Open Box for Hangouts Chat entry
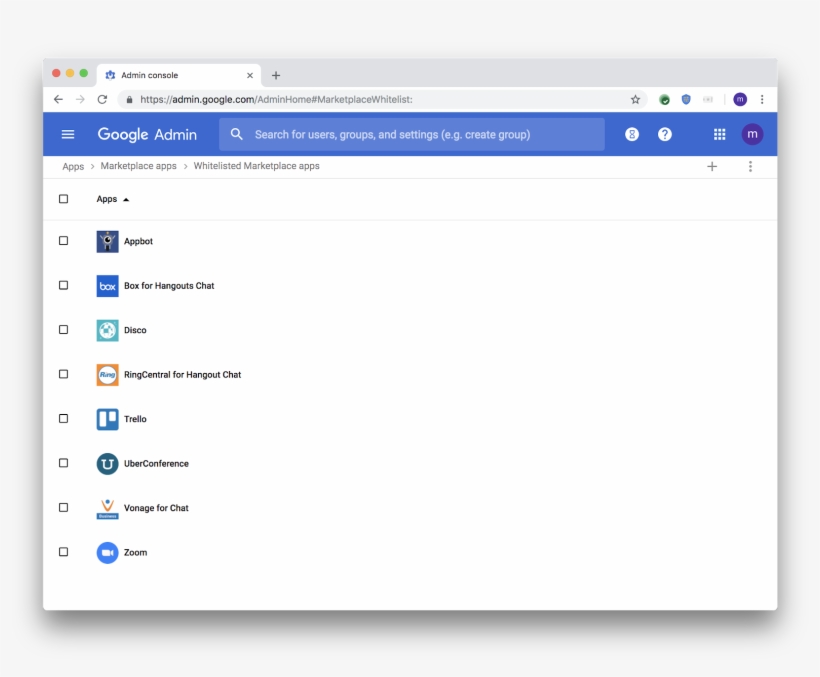This screenshot has width=820, height=677. pos(169,286)
